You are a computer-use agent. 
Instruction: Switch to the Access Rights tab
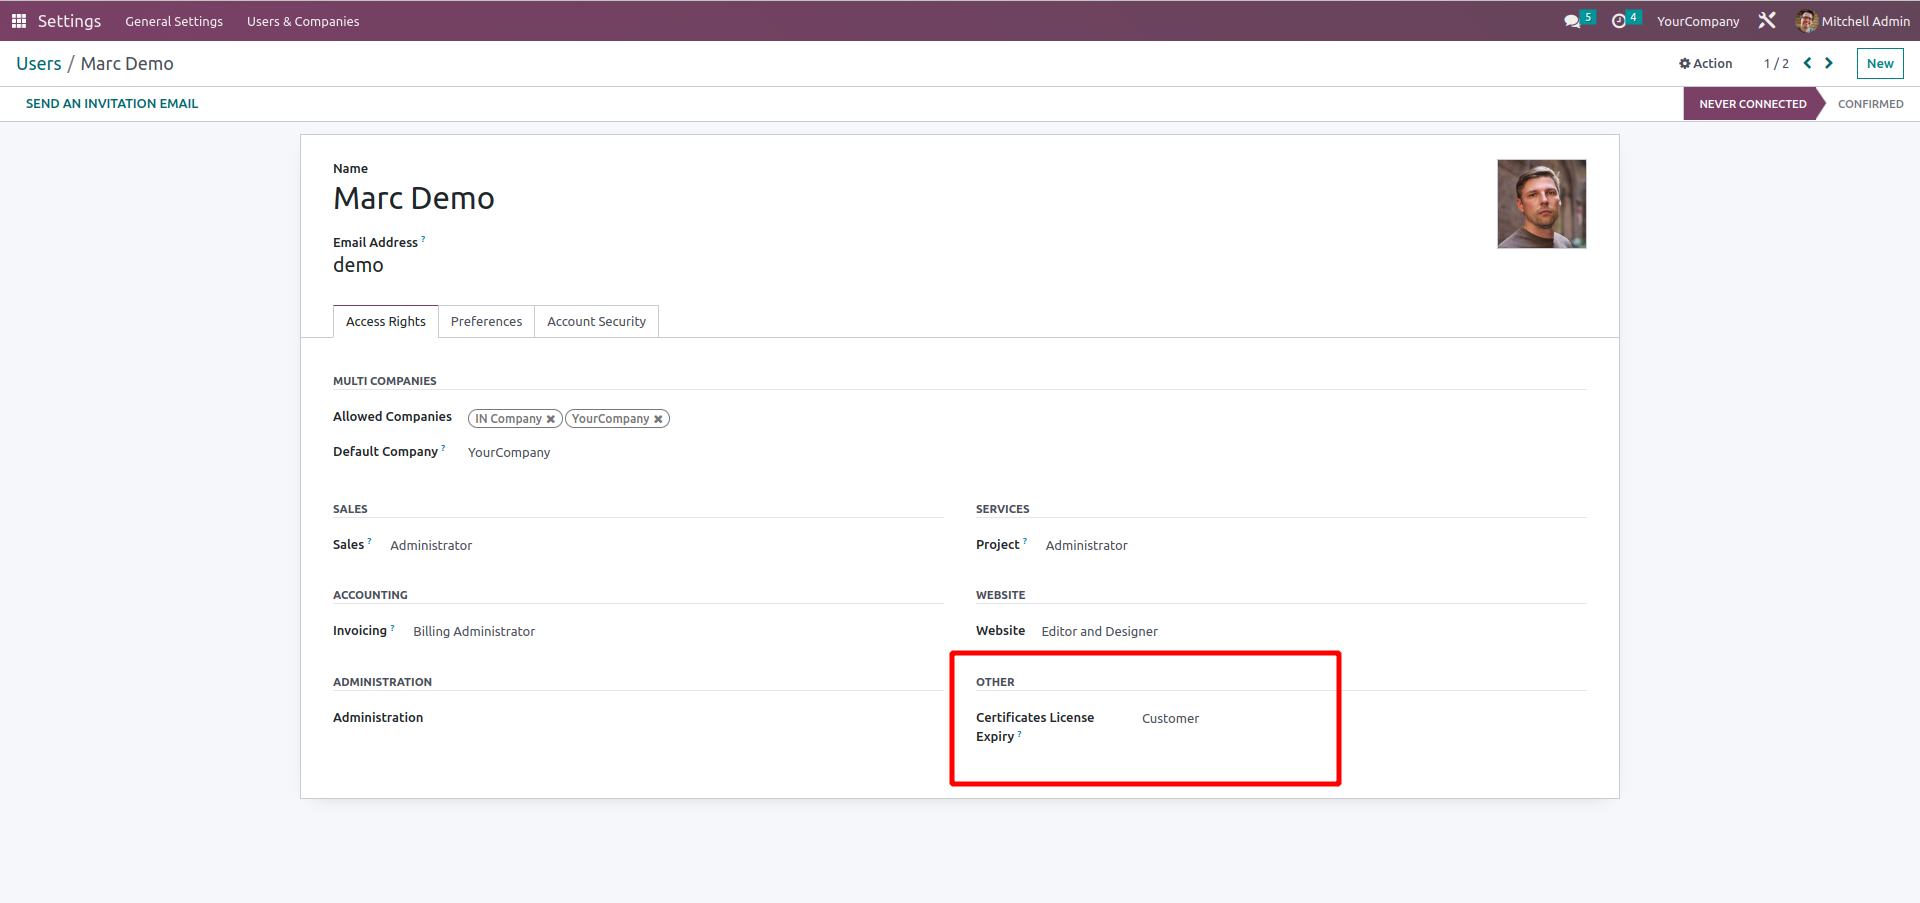[x=385, y=321]
